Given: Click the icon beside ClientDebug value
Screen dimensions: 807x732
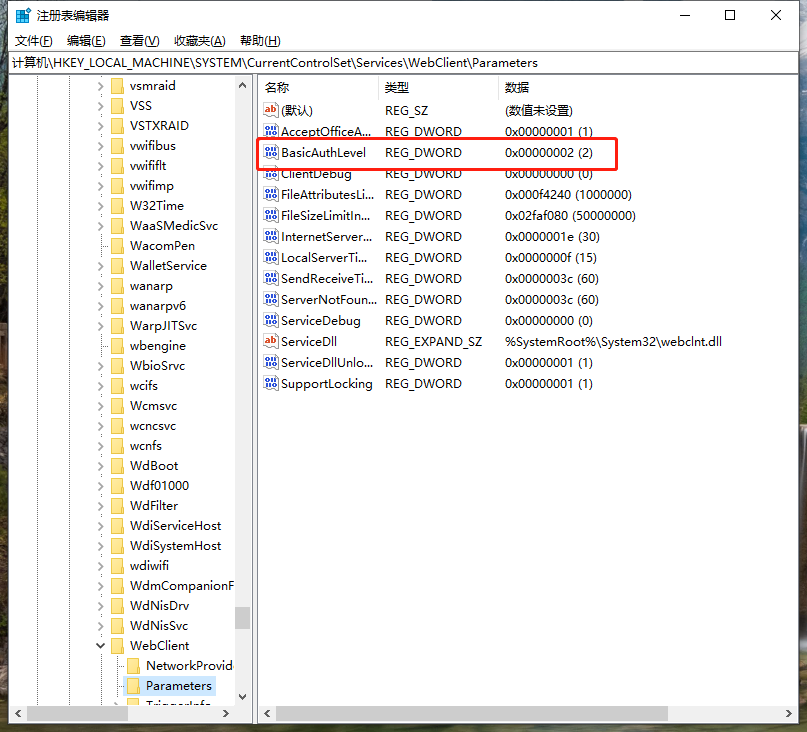Looking at the screenshot, I should pyautogui.click(x=271, y=173).
